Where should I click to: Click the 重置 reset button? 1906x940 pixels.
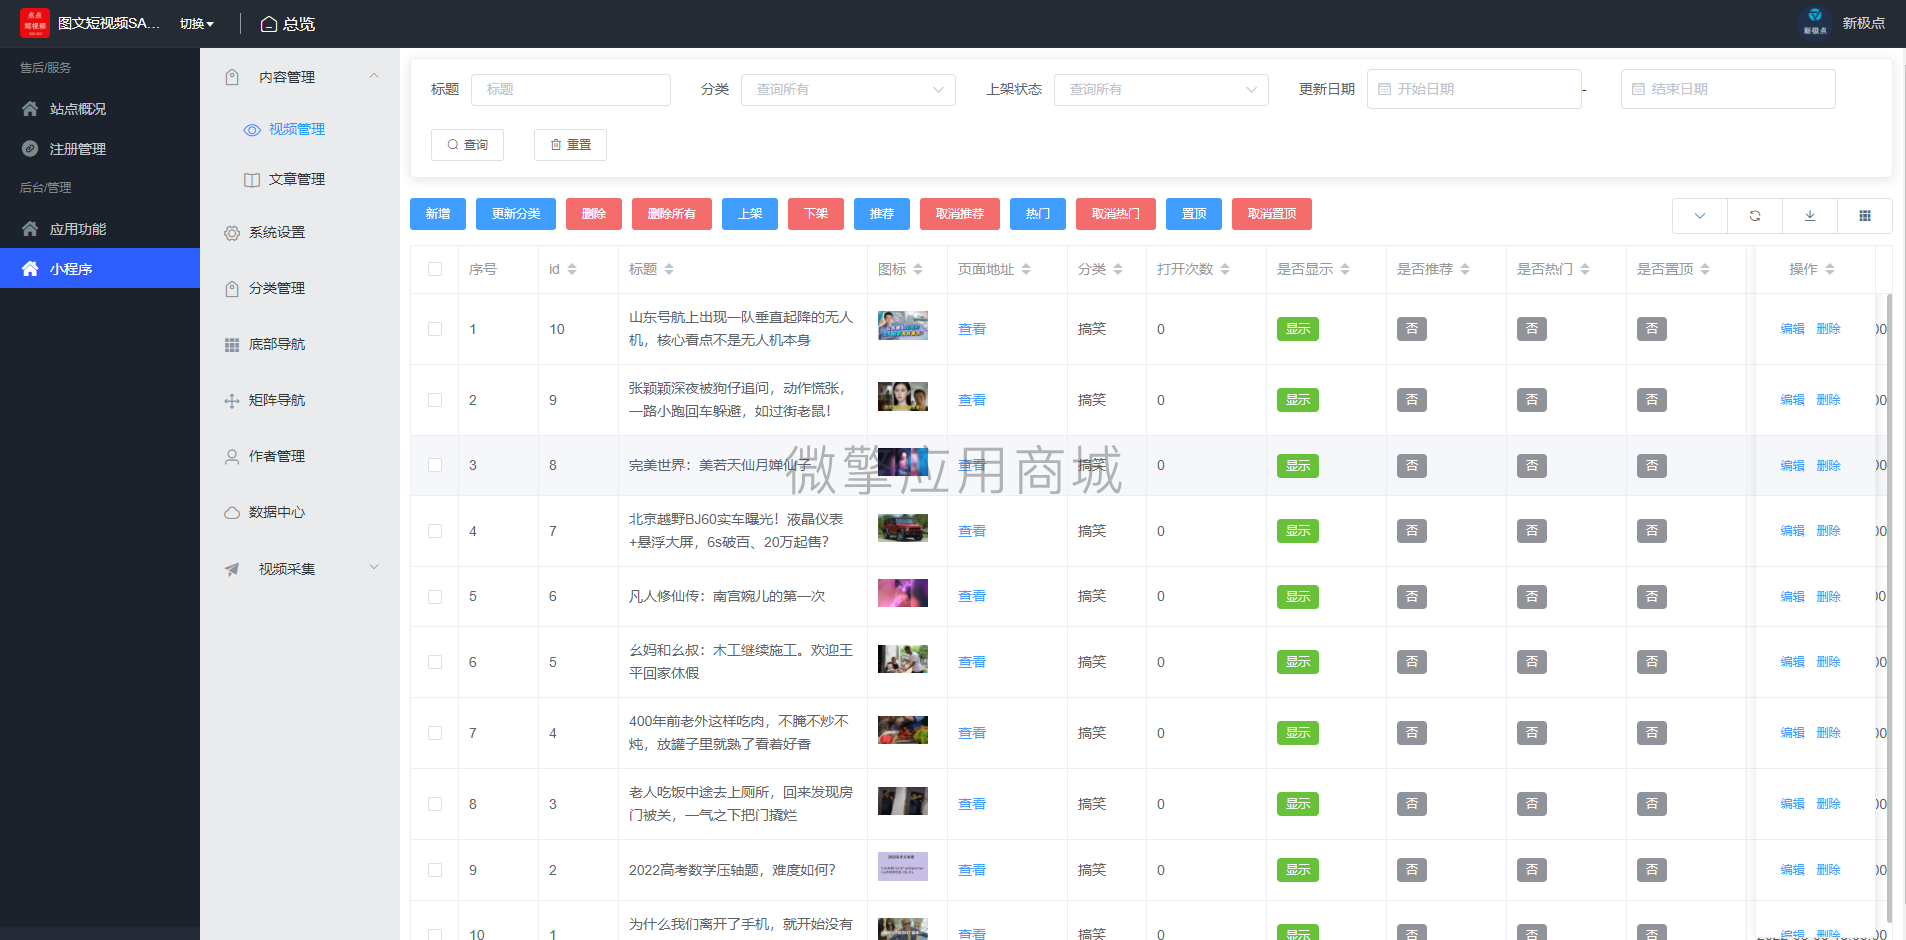coord(570,145)
